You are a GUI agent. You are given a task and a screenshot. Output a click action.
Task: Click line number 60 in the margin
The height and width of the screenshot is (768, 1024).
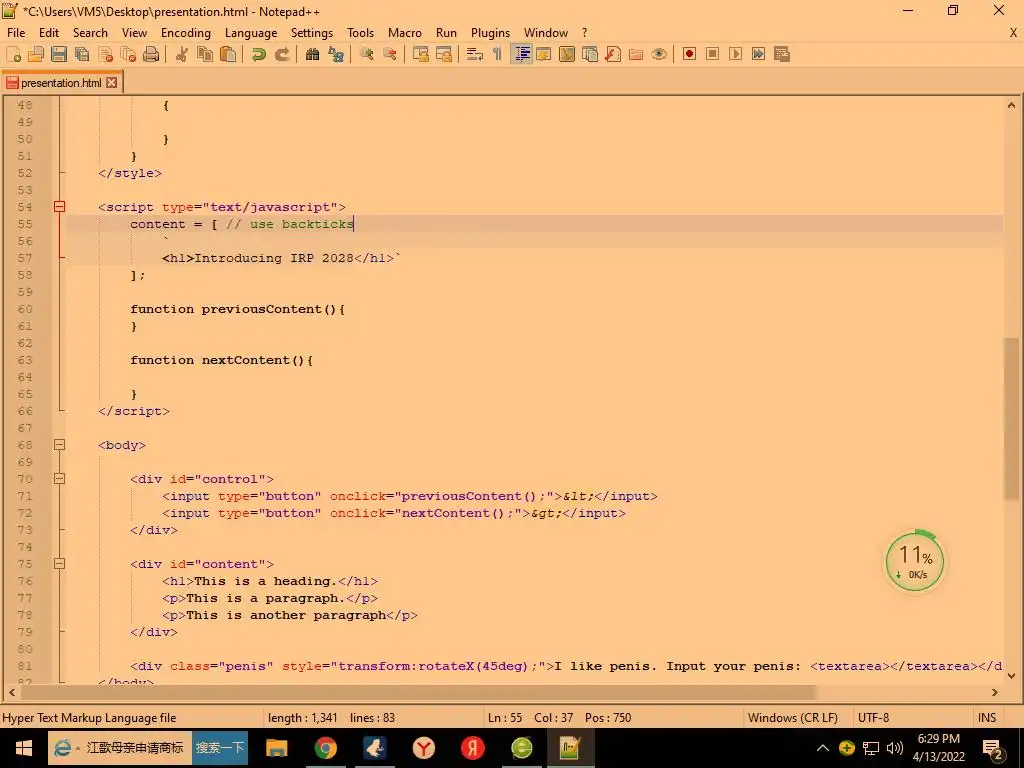point(25,309)
